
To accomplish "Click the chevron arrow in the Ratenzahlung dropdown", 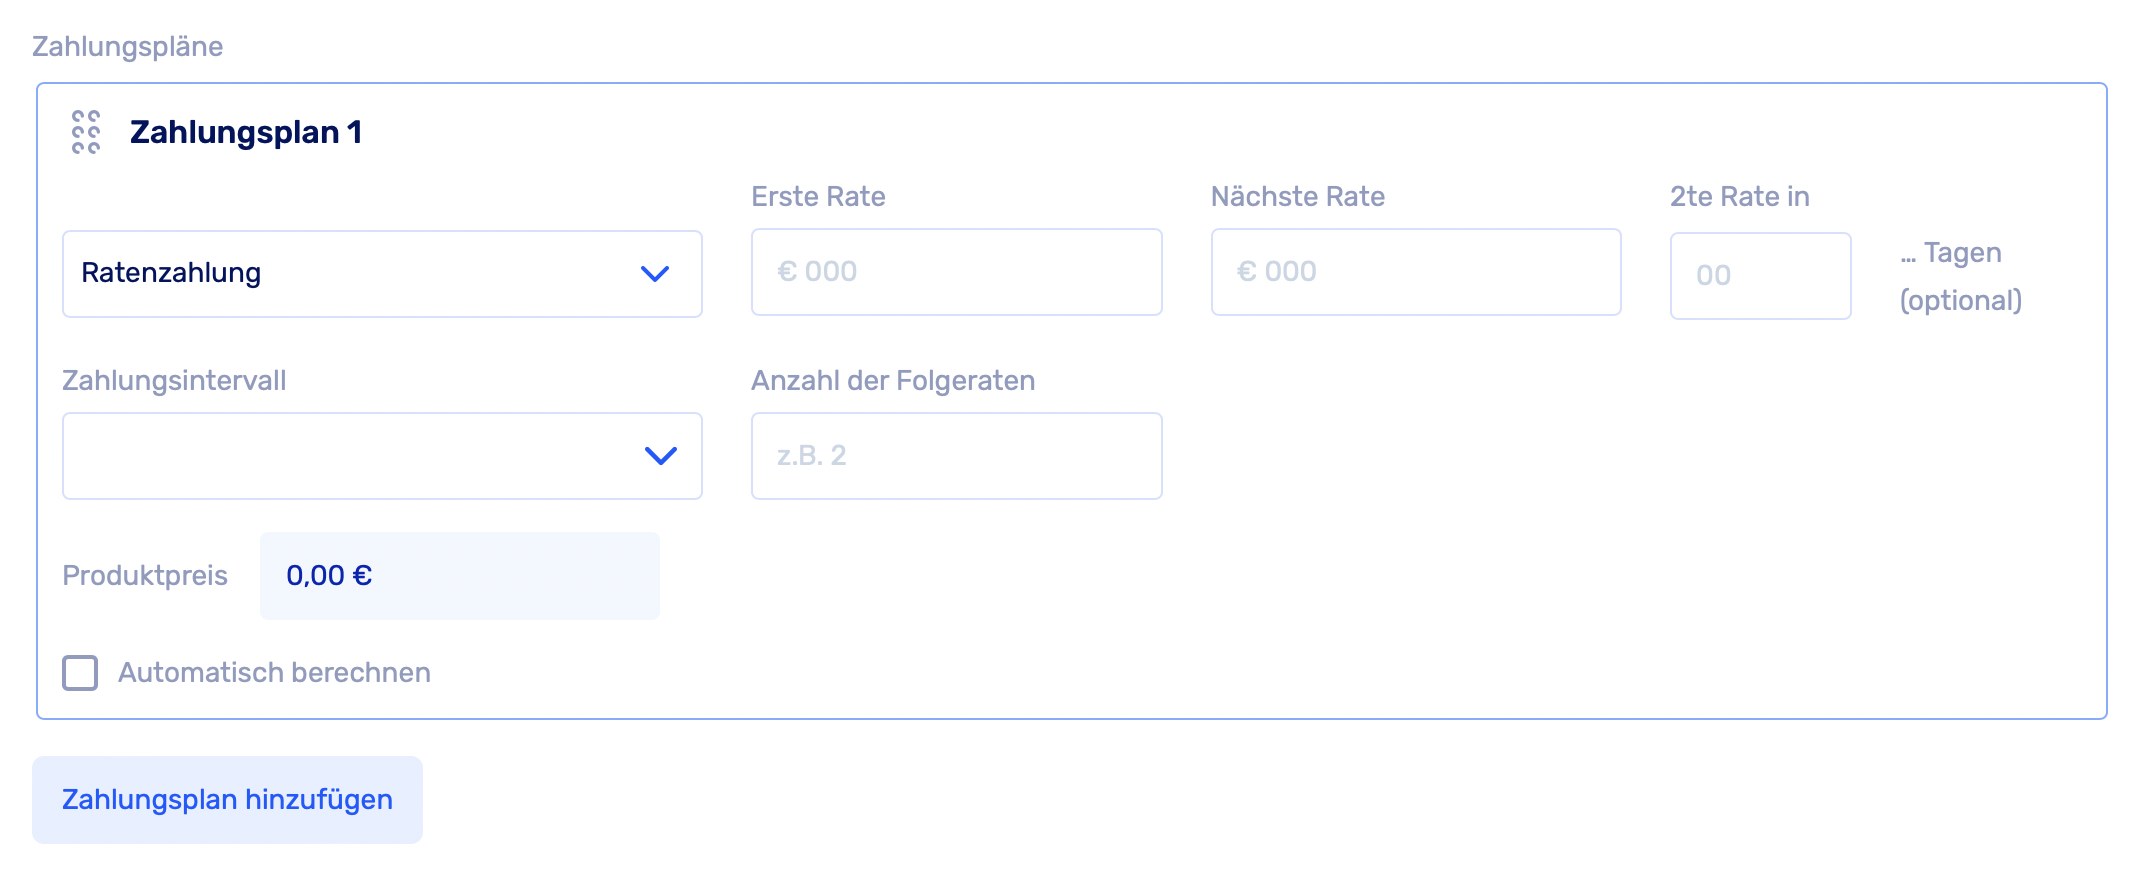I will coord(654,274).
